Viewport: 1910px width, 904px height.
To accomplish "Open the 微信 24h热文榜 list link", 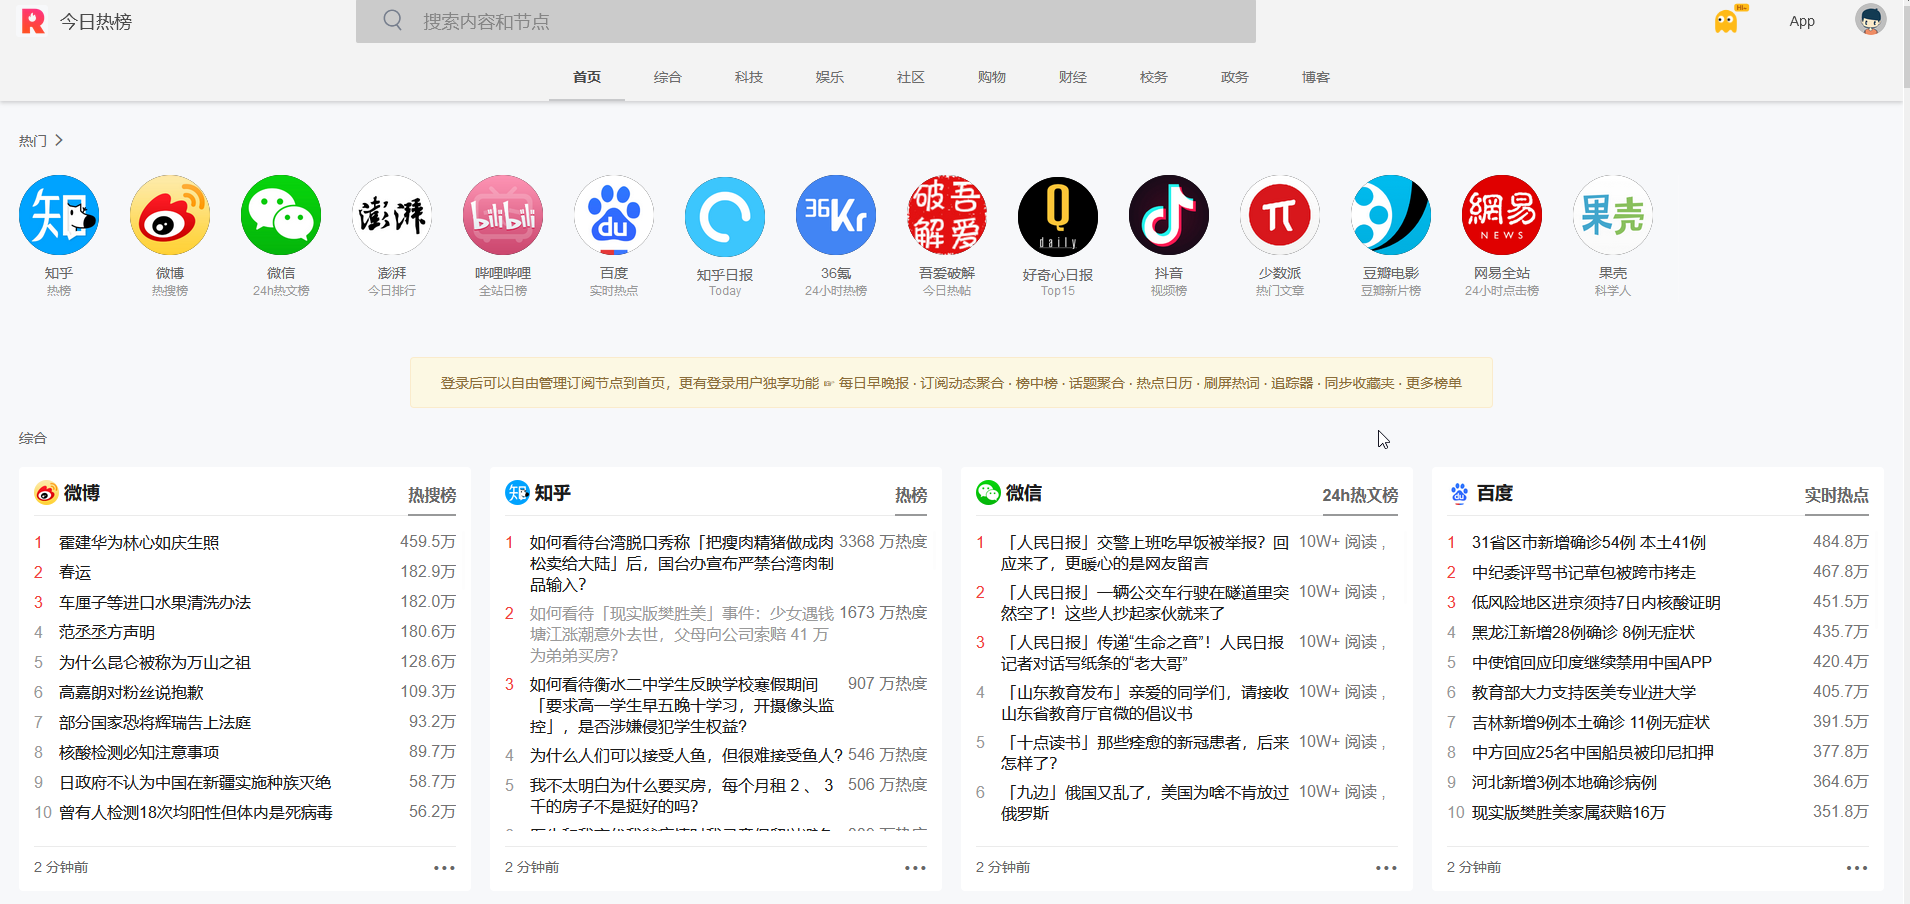I will point(1360,495).
